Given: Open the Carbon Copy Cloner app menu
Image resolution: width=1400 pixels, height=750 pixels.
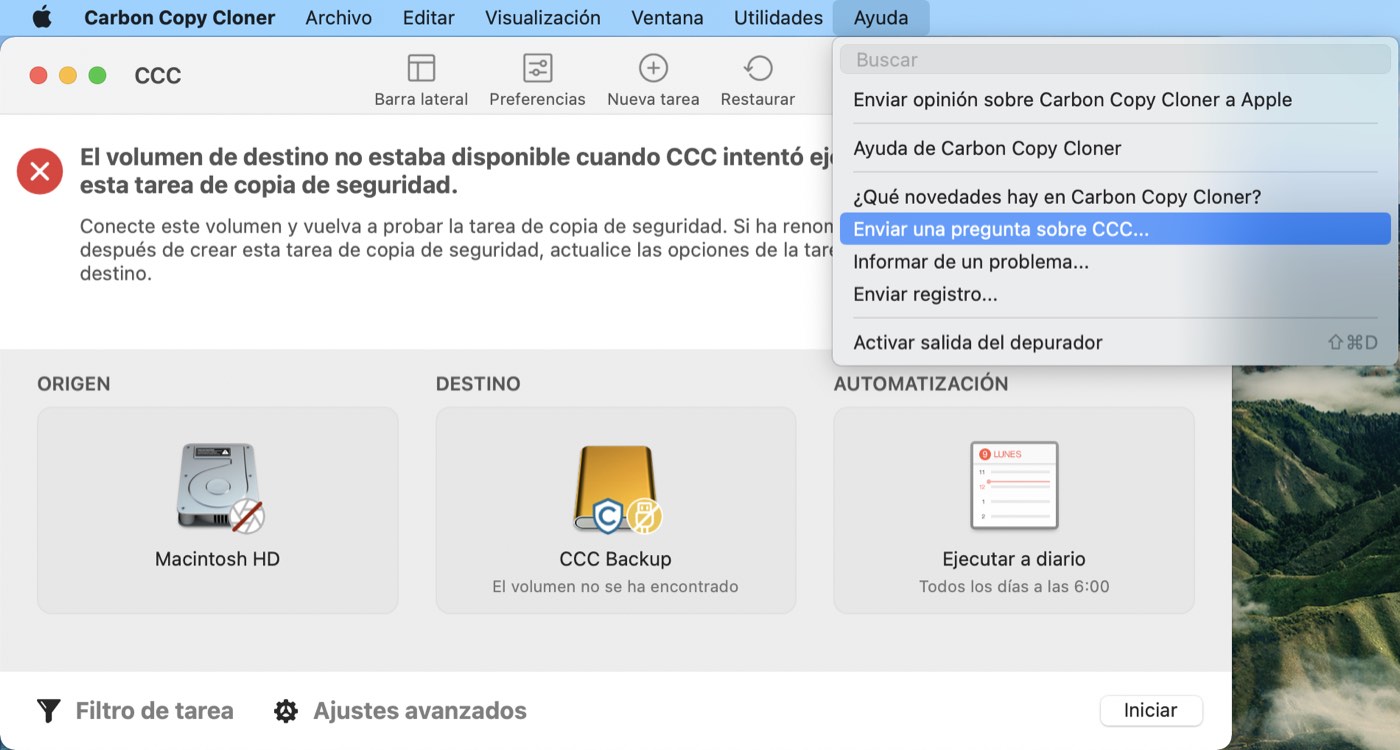Looking at the screenshot, I should 180,18.
